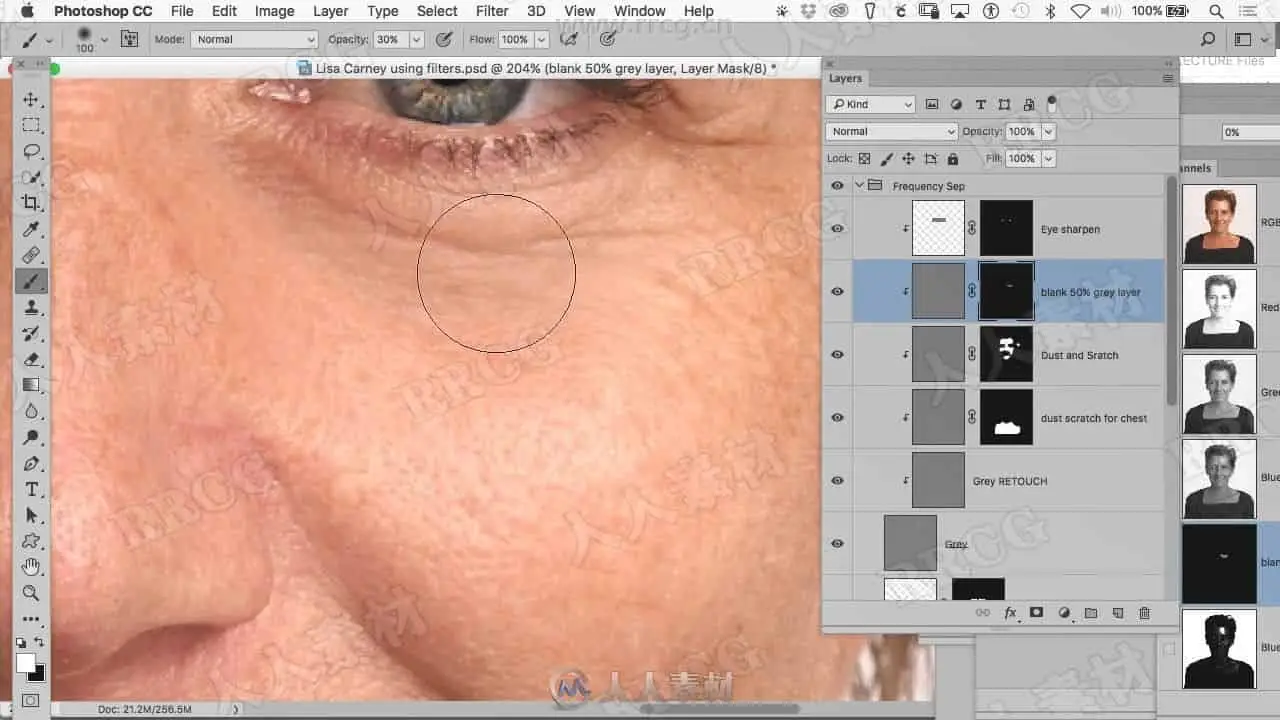Viewport: 1280px width, 720px height.
Task: Delete layer using trash icon
Action: (x=1144, y=613)
